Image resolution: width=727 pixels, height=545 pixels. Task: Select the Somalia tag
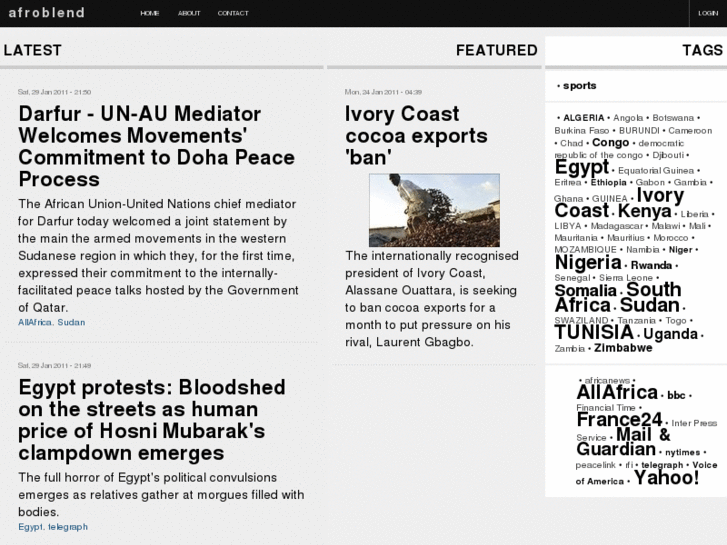586,291
